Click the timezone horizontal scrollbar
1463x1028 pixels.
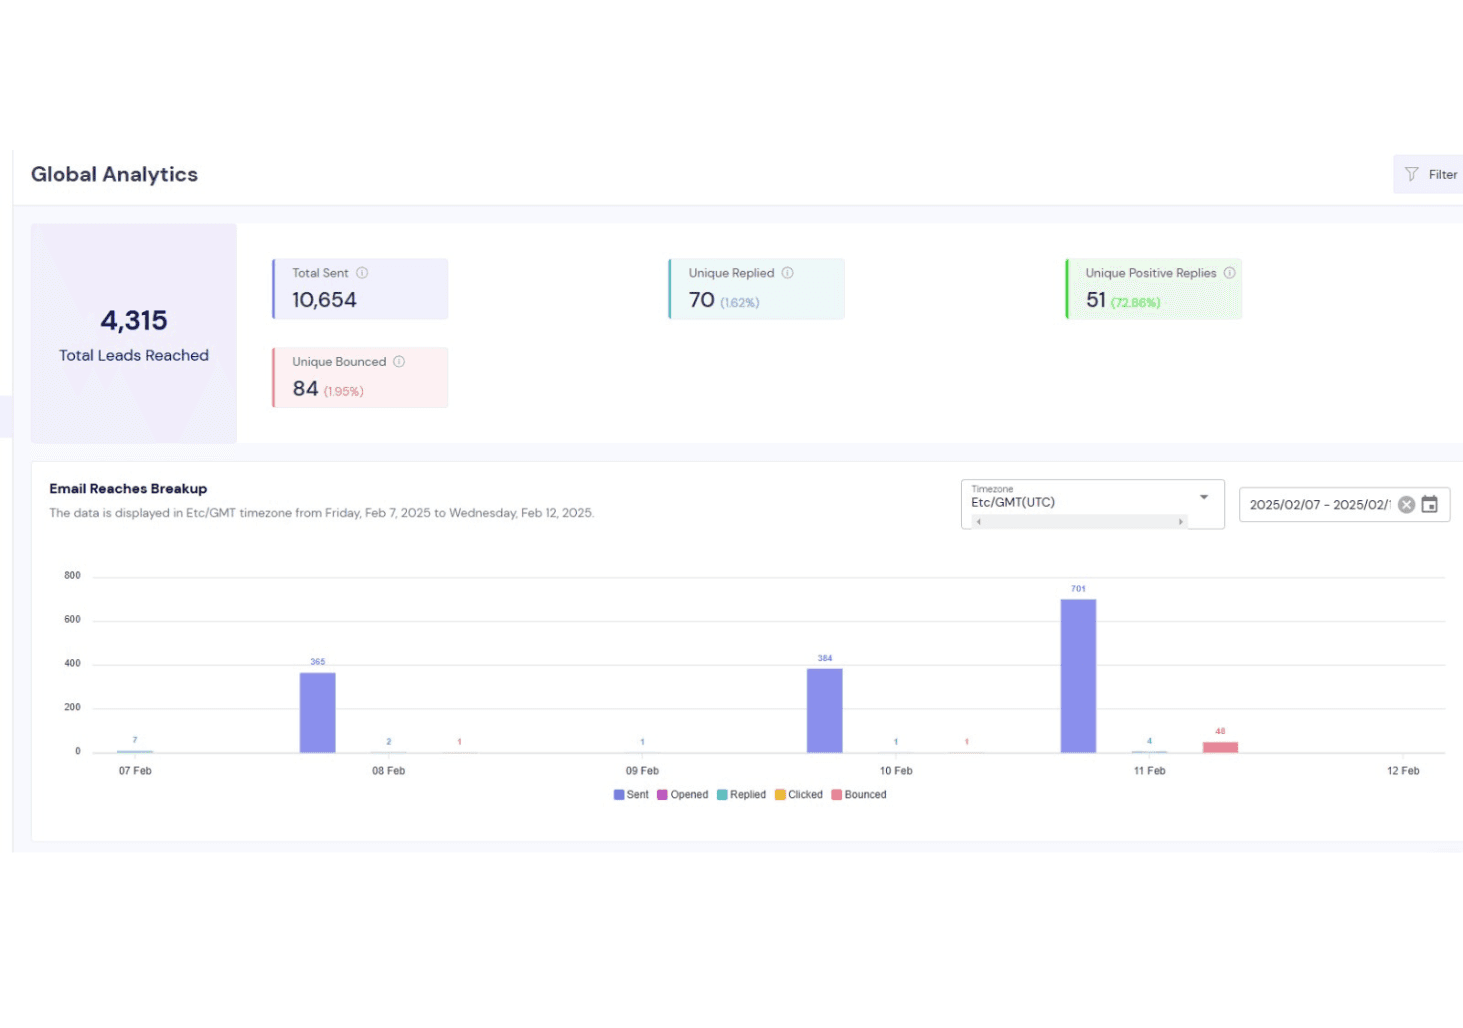tap(1080, 522)
